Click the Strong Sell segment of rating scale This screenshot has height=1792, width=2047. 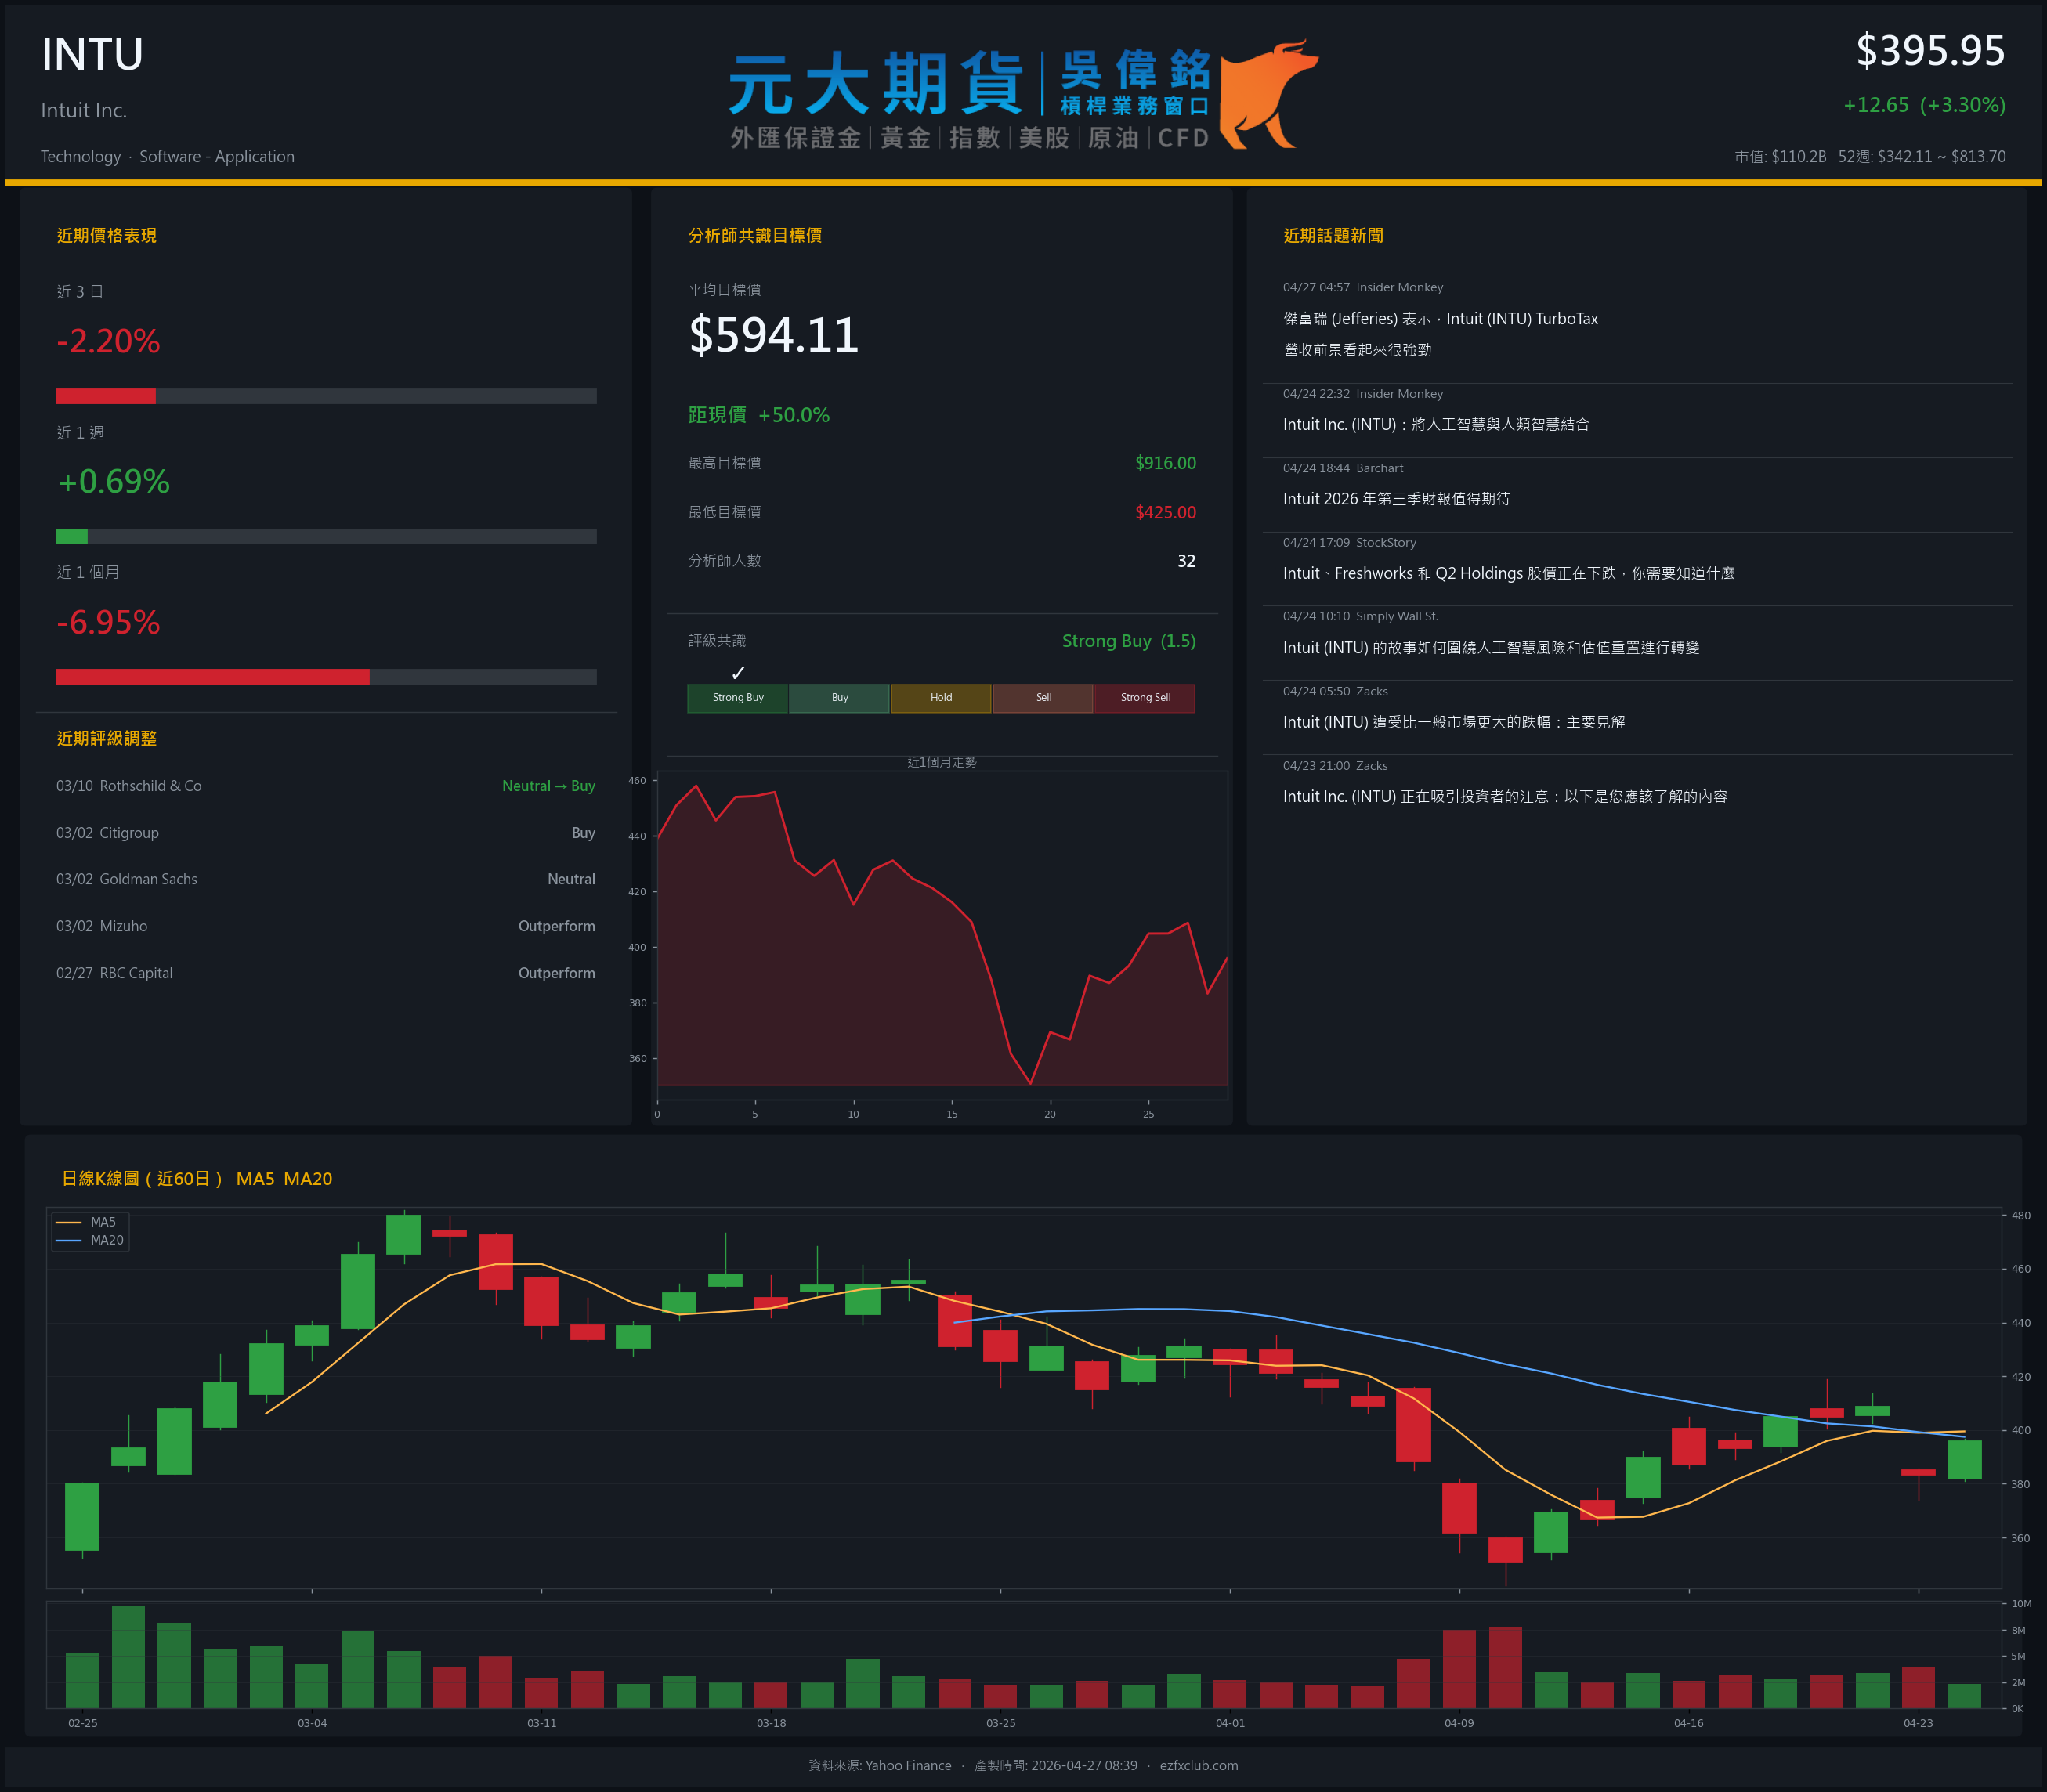click(1145, 698)
